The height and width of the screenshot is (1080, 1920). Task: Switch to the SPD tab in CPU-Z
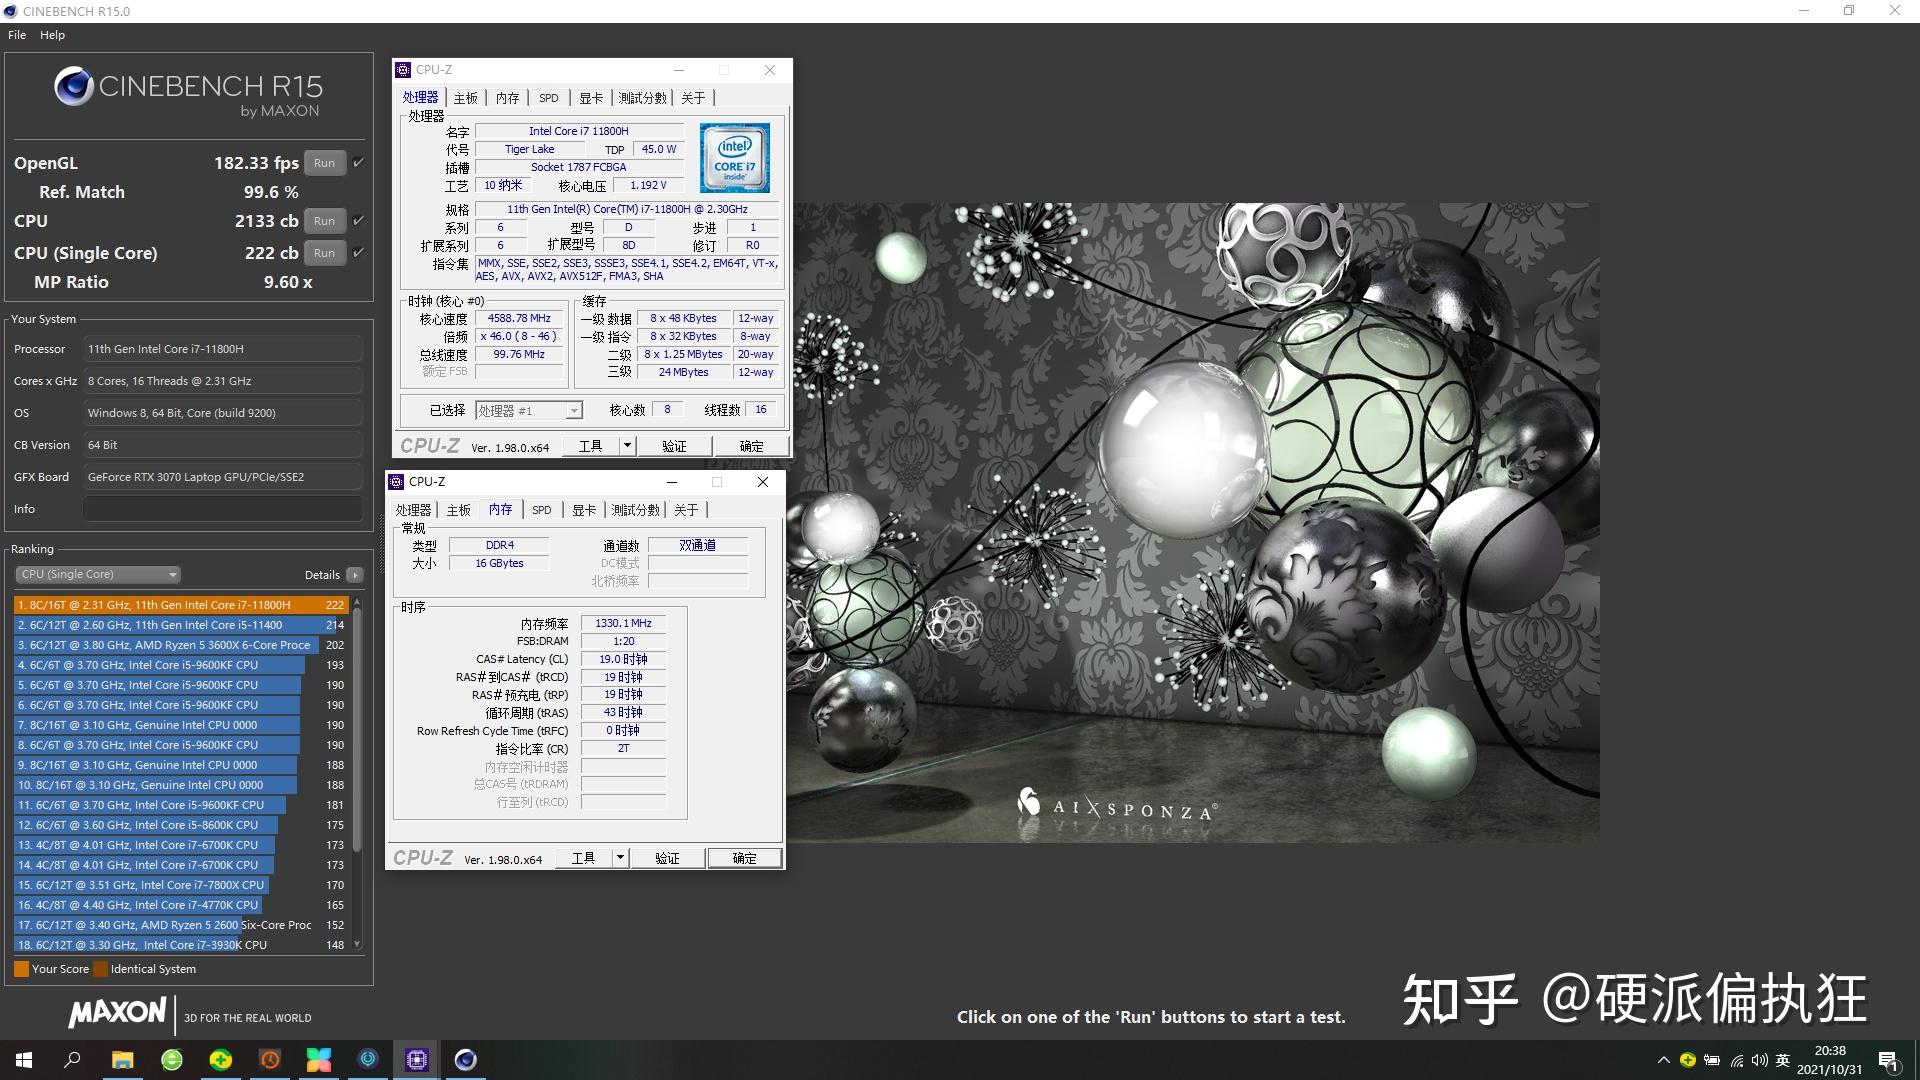[548, 97]
